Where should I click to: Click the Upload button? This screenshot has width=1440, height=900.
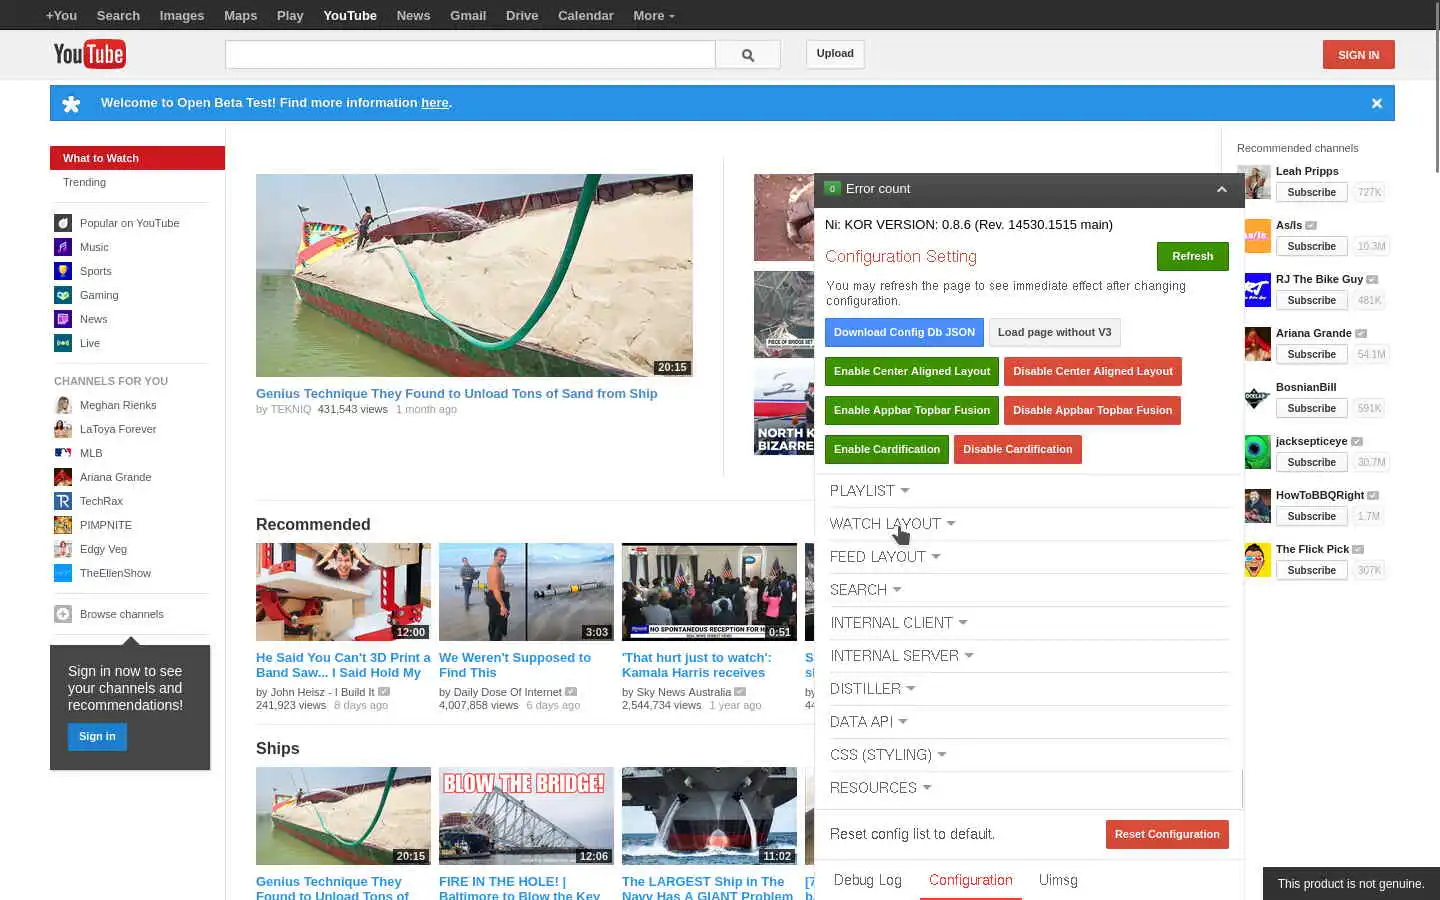point(835,54)
